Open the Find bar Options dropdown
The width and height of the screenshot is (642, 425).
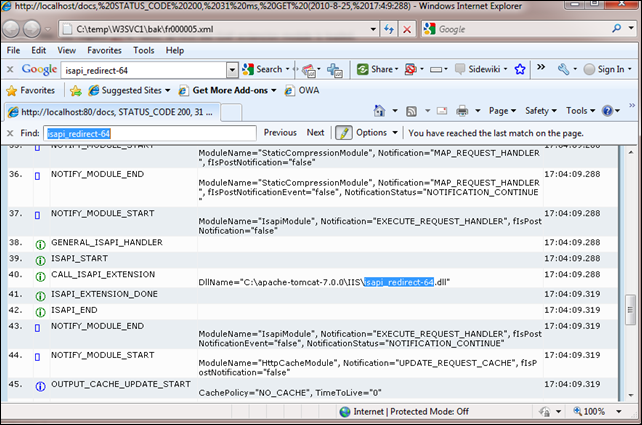(x=377, y=133)
